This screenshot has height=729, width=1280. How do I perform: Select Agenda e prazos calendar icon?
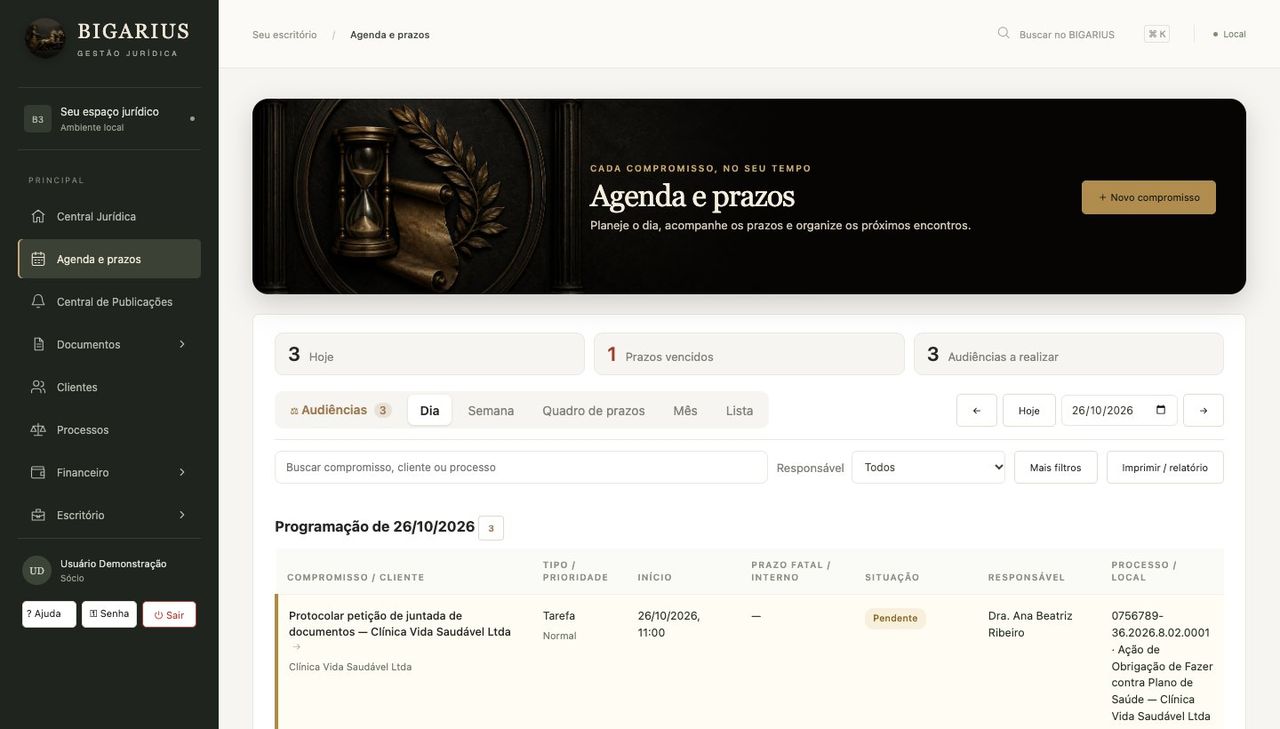38,259
